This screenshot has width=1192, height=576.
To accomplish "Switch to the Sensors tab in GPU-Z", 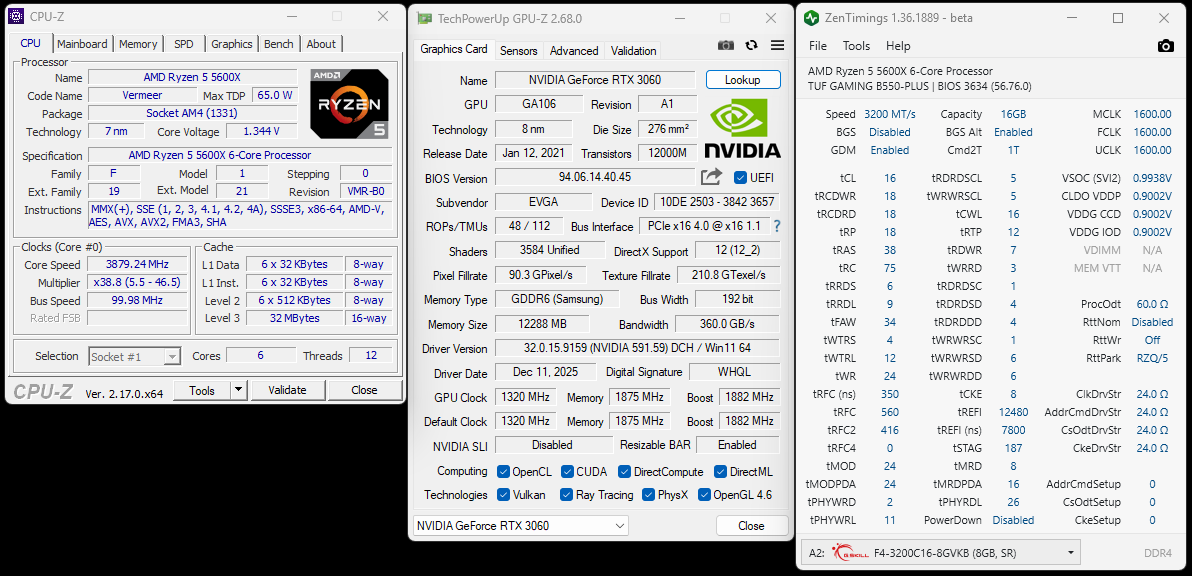I will [518, 51].
